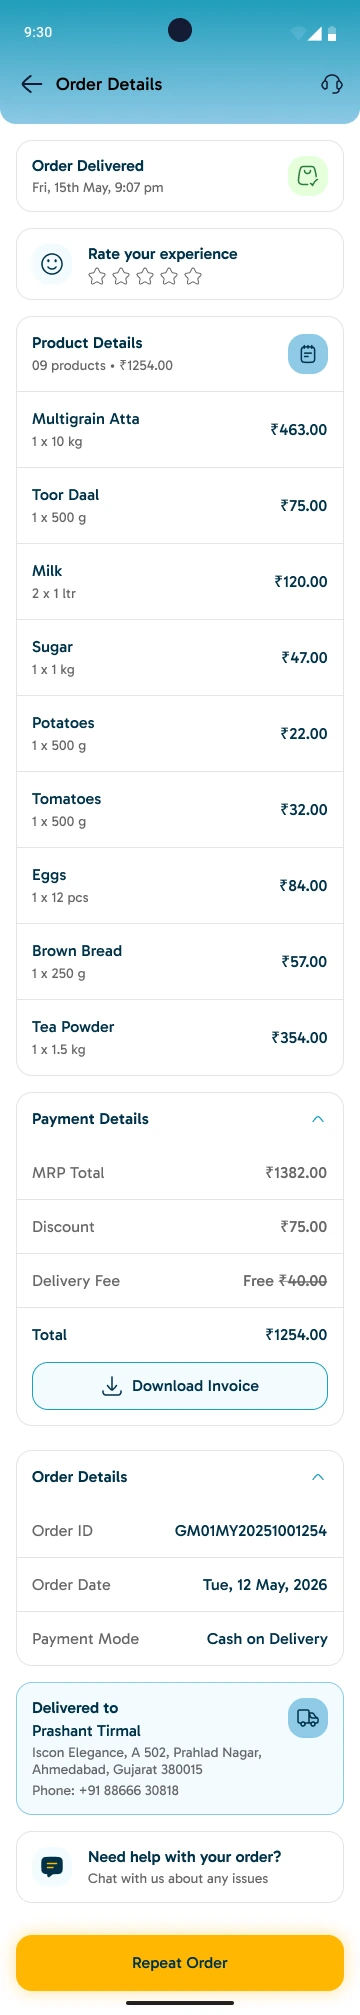Tap the back arrow in header
The width and height of the screenshot is (360, 2015).
coord(32,84)
